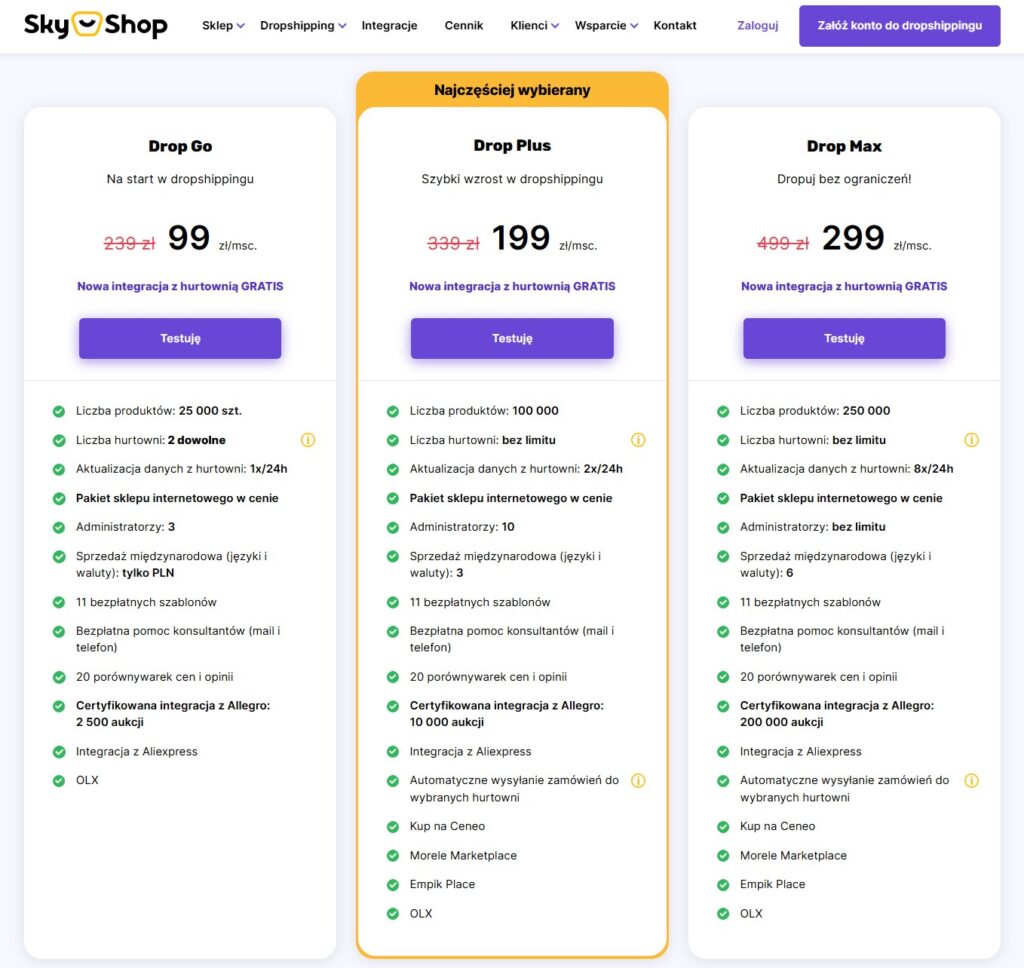Select Cennik in the navigation bar
The image size is (1024, 968).
coord(463,26)
